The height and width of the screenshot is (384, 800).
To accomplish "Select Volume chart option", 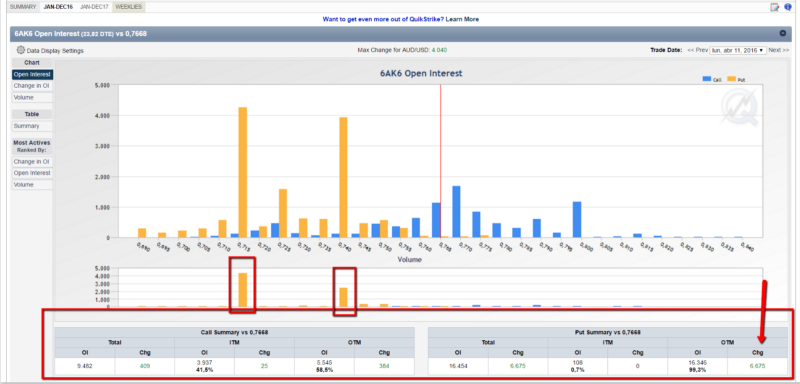I will pyautogui.click(x=32, y=97).
